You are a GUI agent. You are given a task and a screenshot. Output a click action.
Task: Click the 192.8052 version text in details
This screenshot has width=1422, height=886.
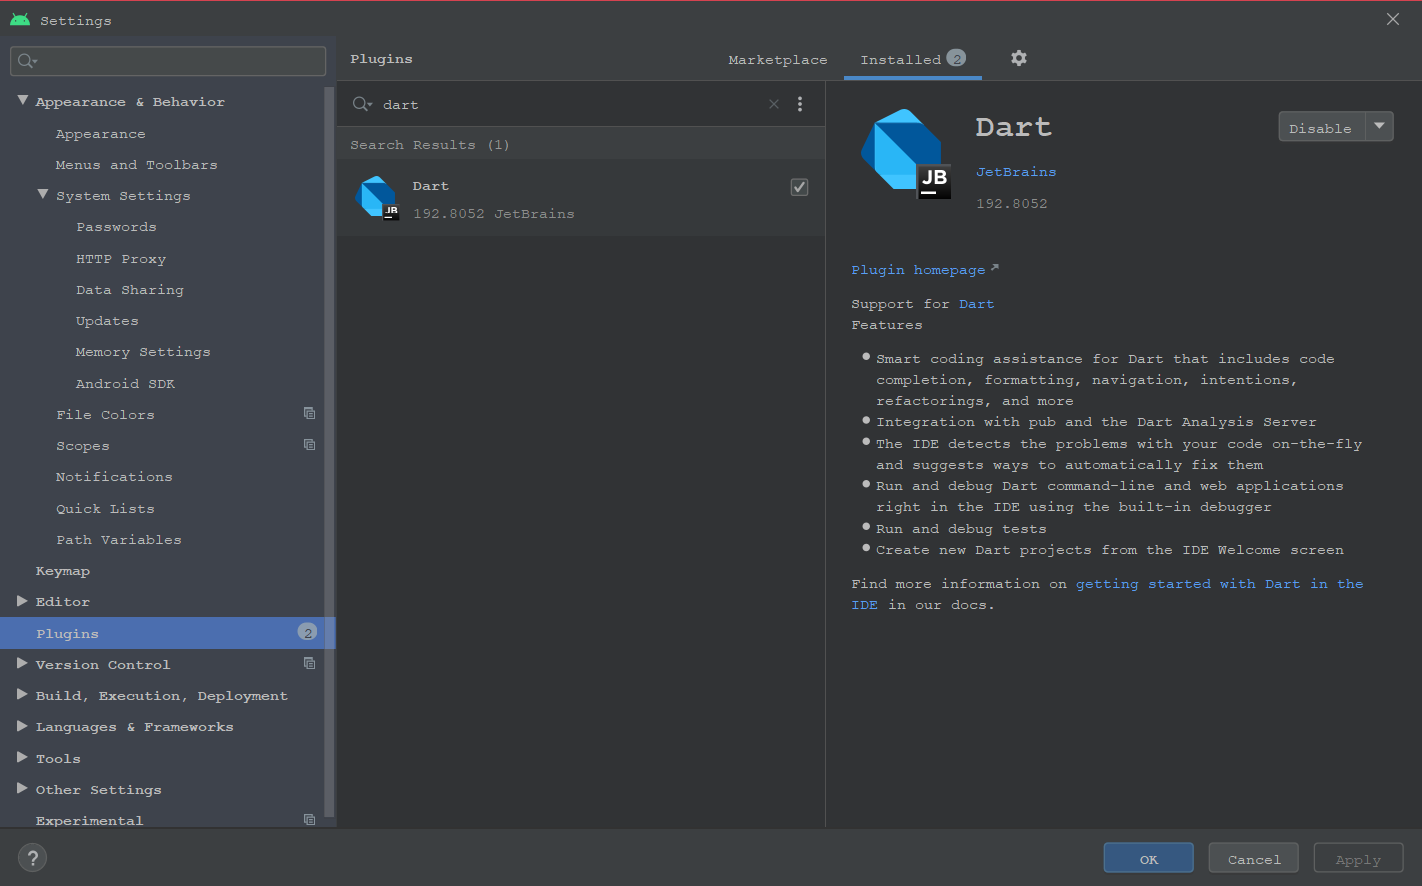tap(1012, 204)
